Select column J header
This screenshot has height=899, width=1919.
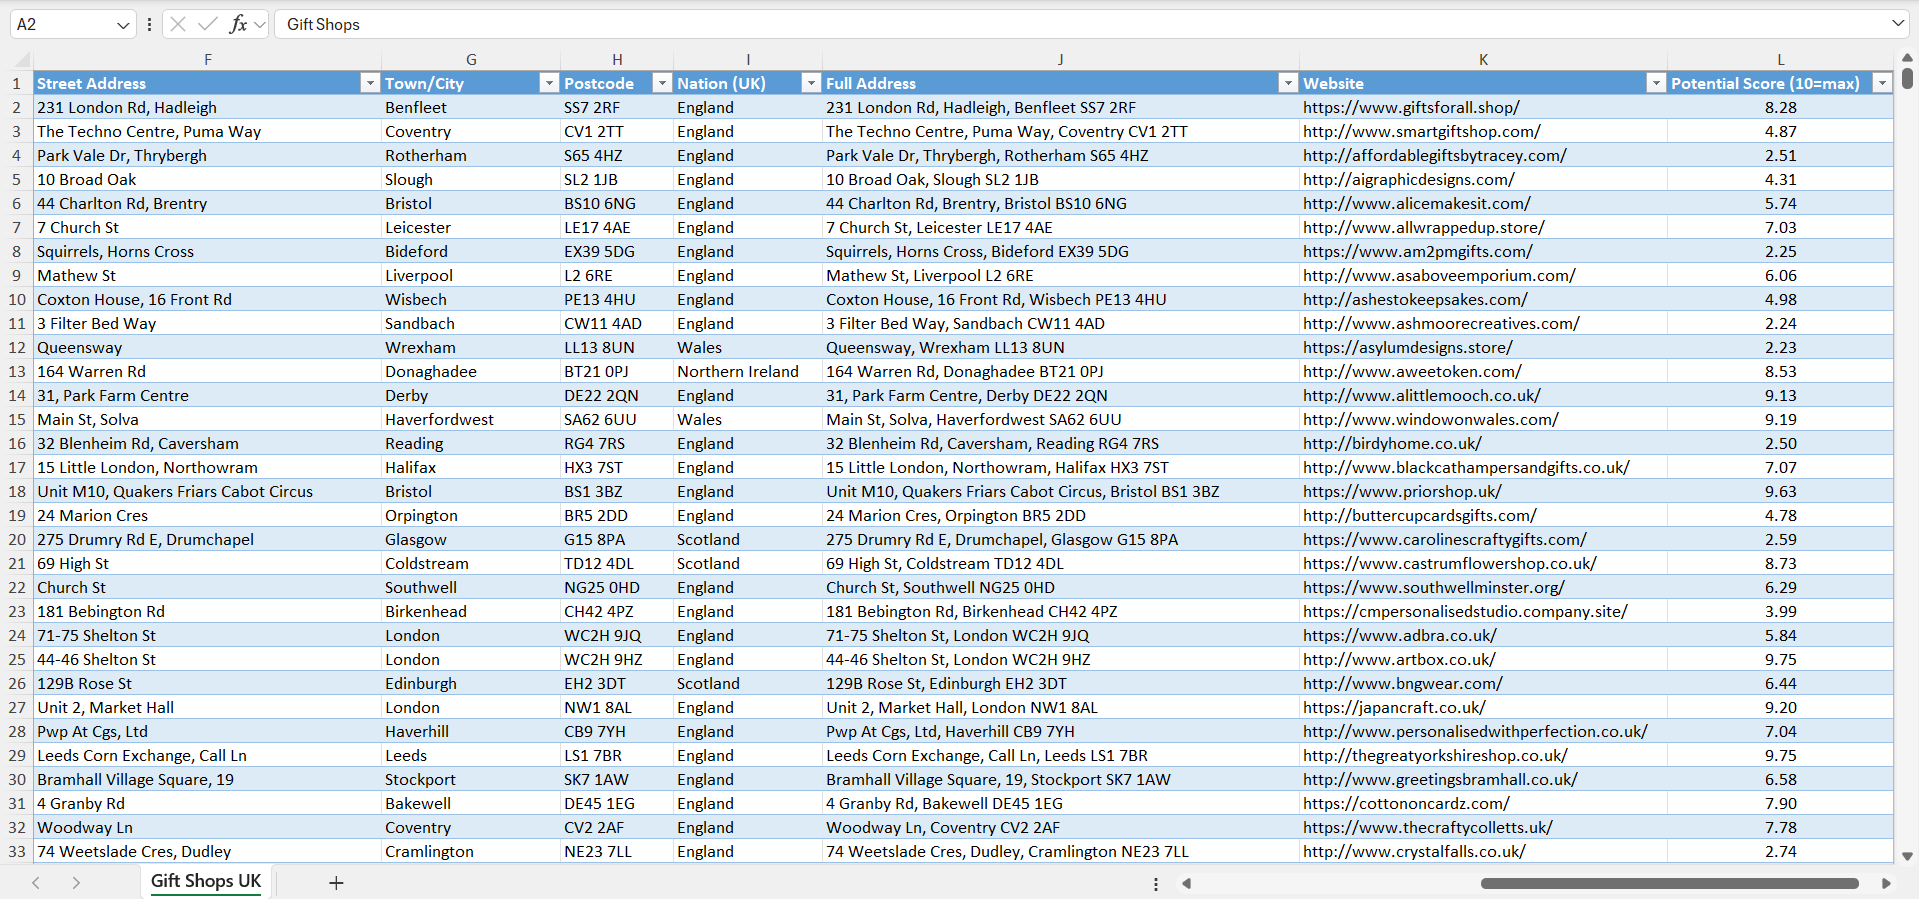[x=1060, y=60]
